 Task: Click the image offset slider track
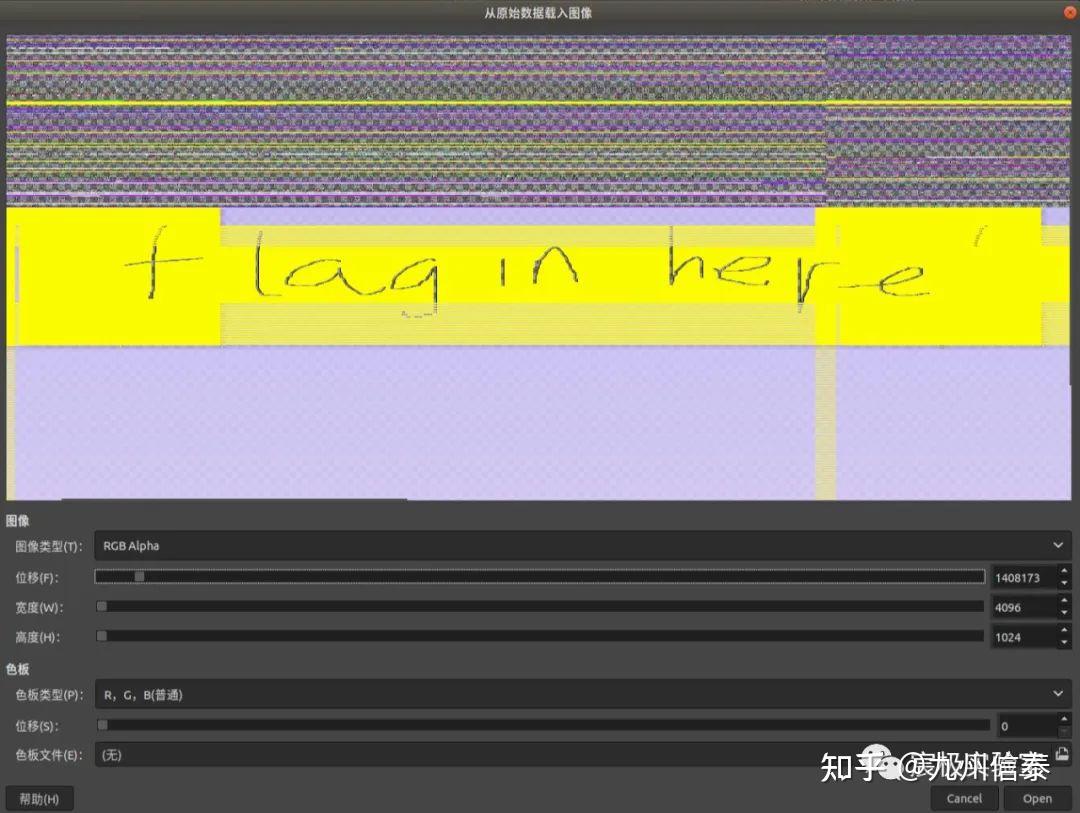pos(540,576)
